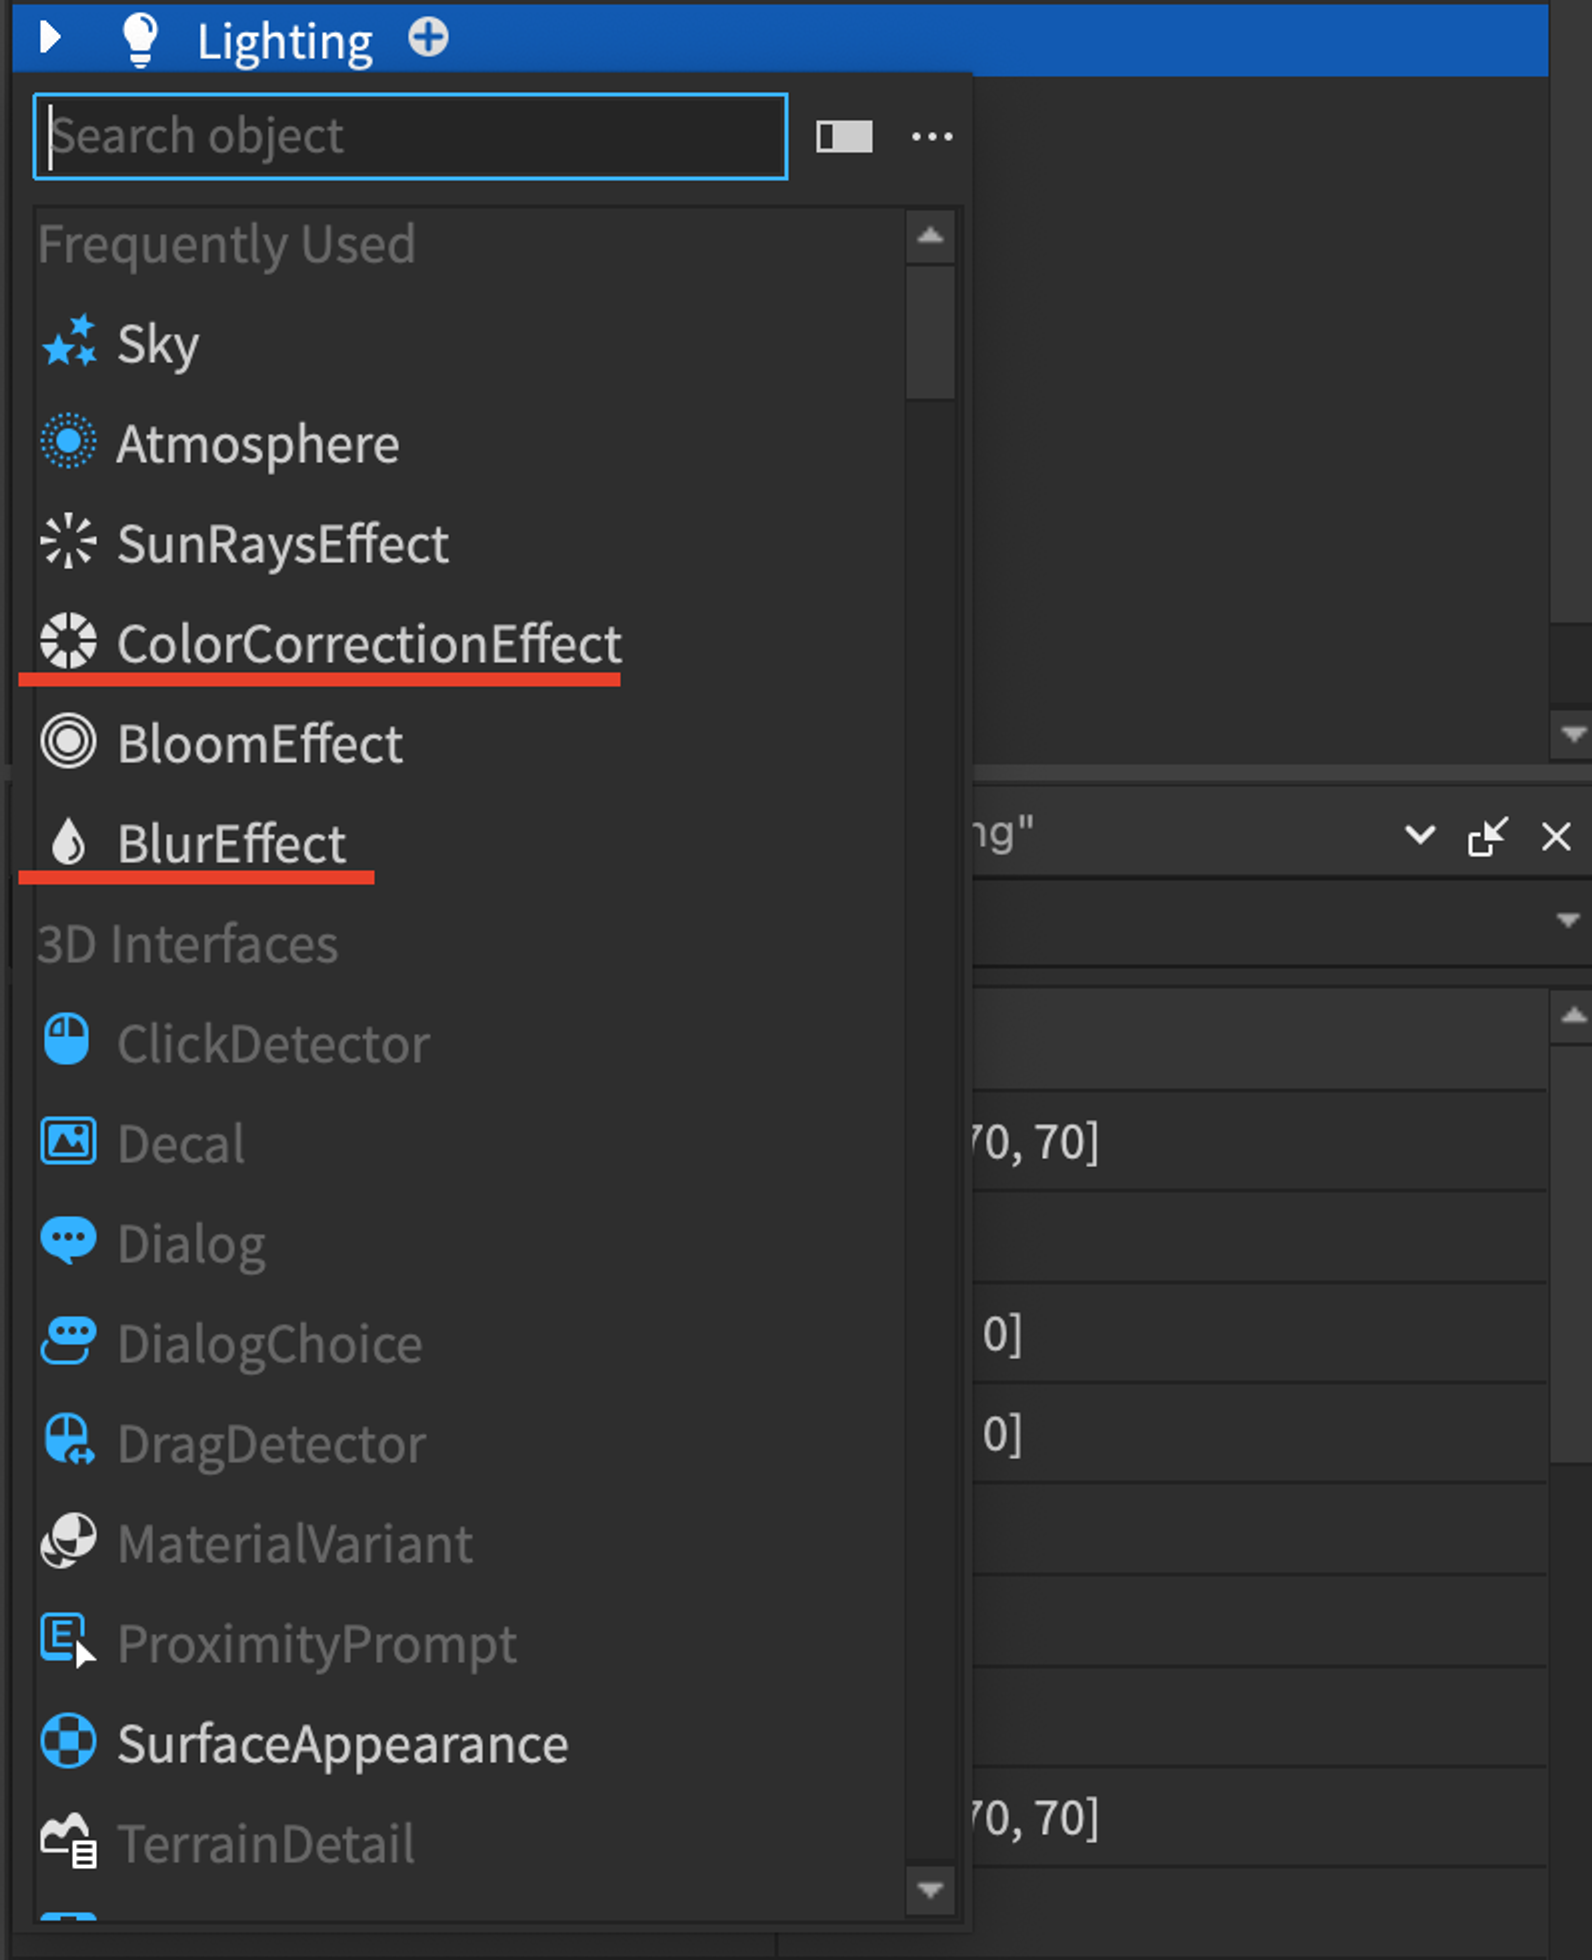The height and width of the screenshot is (1960, 1592).
Task: Select the Lighting service row
Action: 780,38
